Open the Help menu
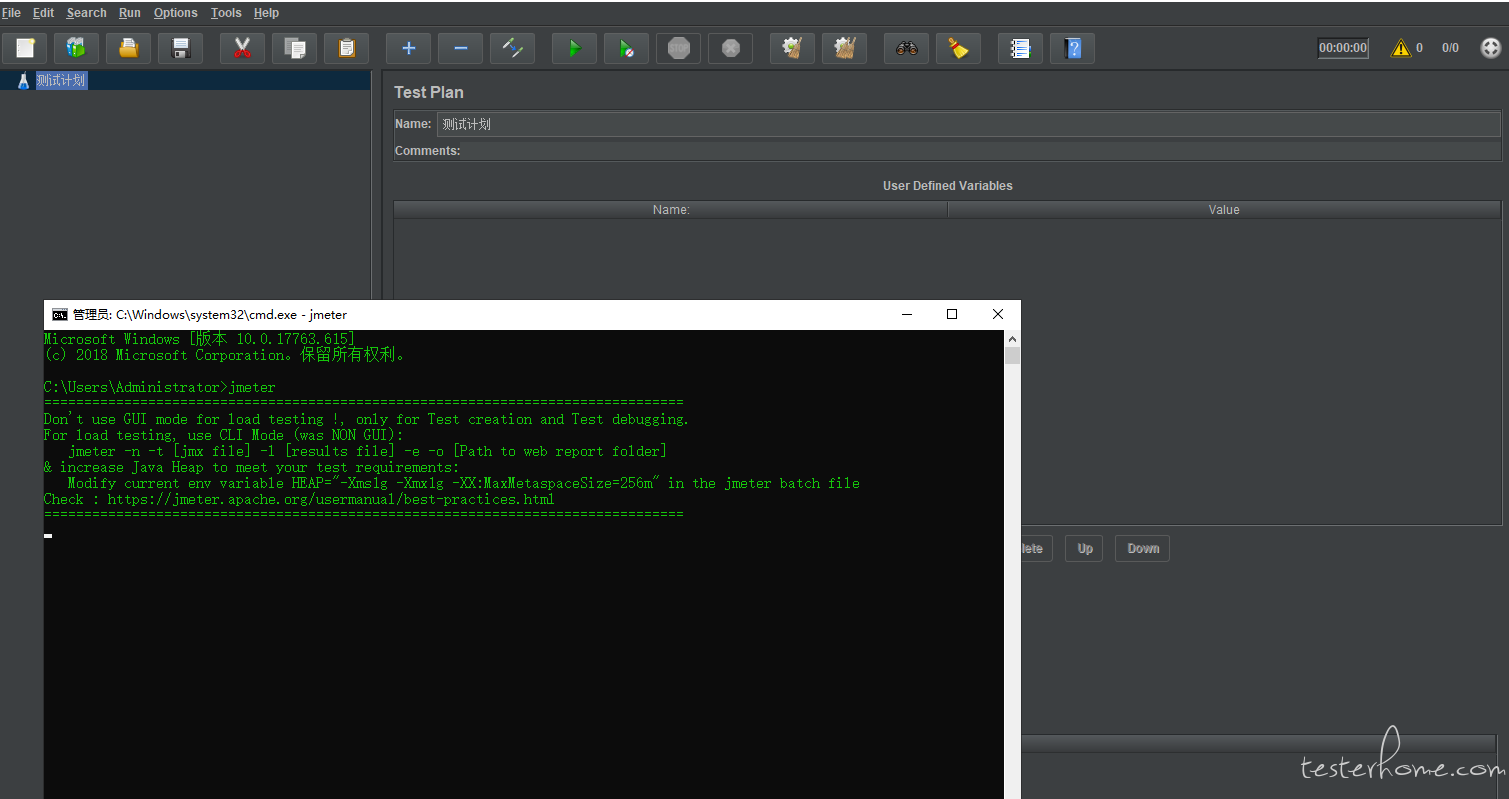 pyautogui.click(x=266, y=13)
